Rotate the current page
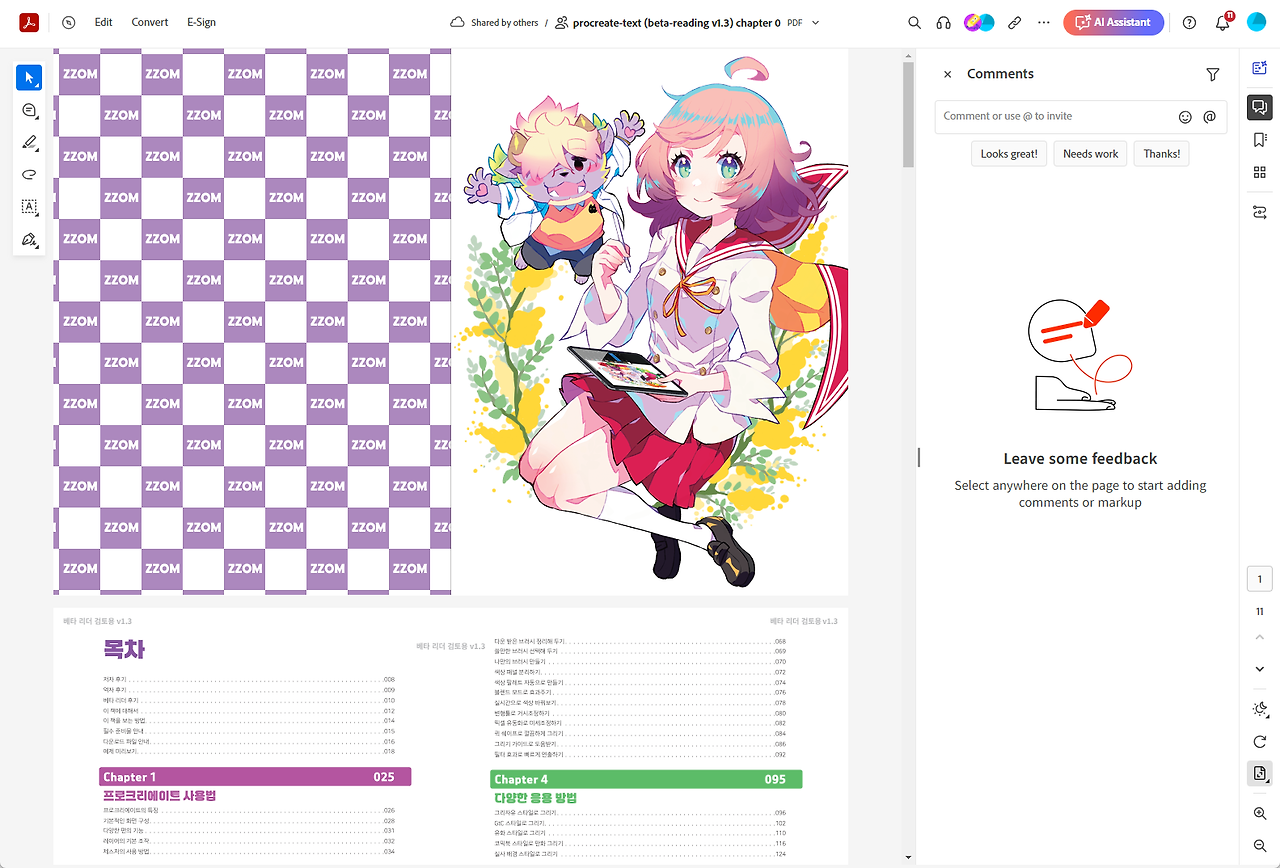This screenshot has width=1280, height=868. pos(1259,741)
